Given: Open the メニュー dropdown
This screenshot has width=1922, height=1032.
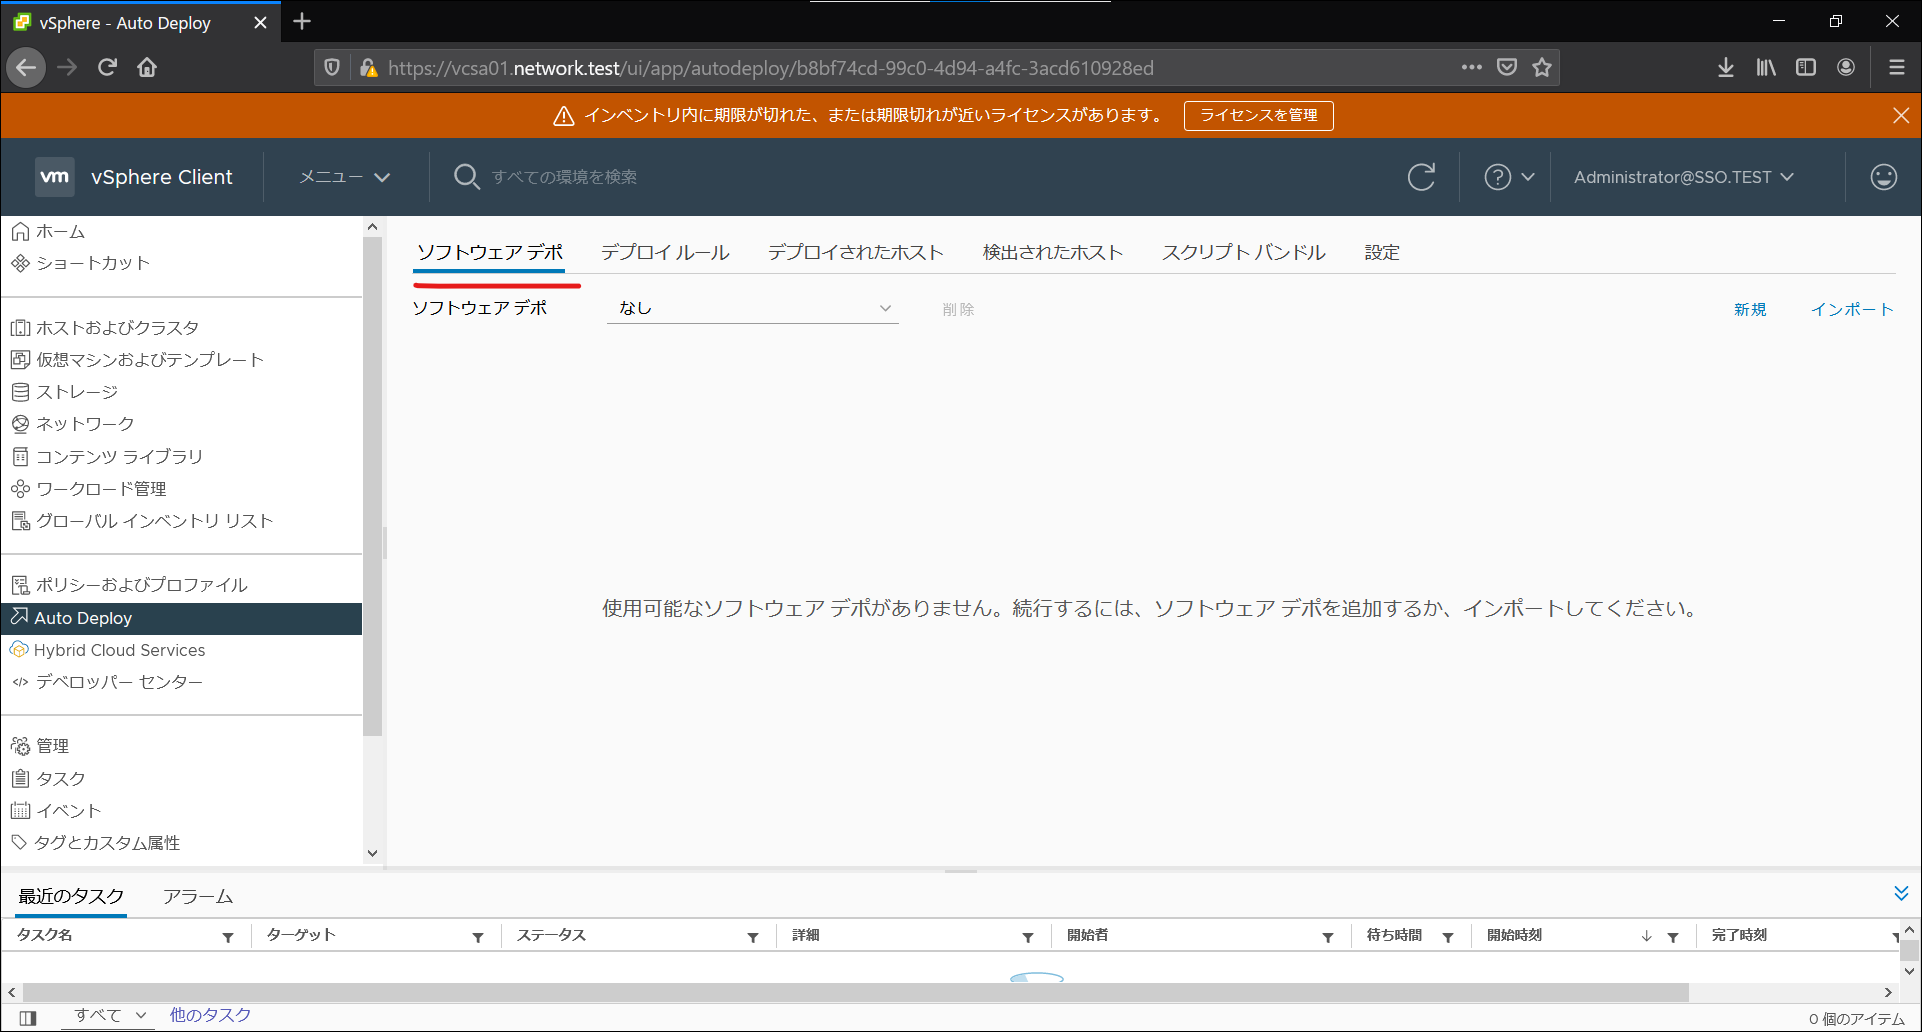Looking at the screenshot, I should point(345,177).
